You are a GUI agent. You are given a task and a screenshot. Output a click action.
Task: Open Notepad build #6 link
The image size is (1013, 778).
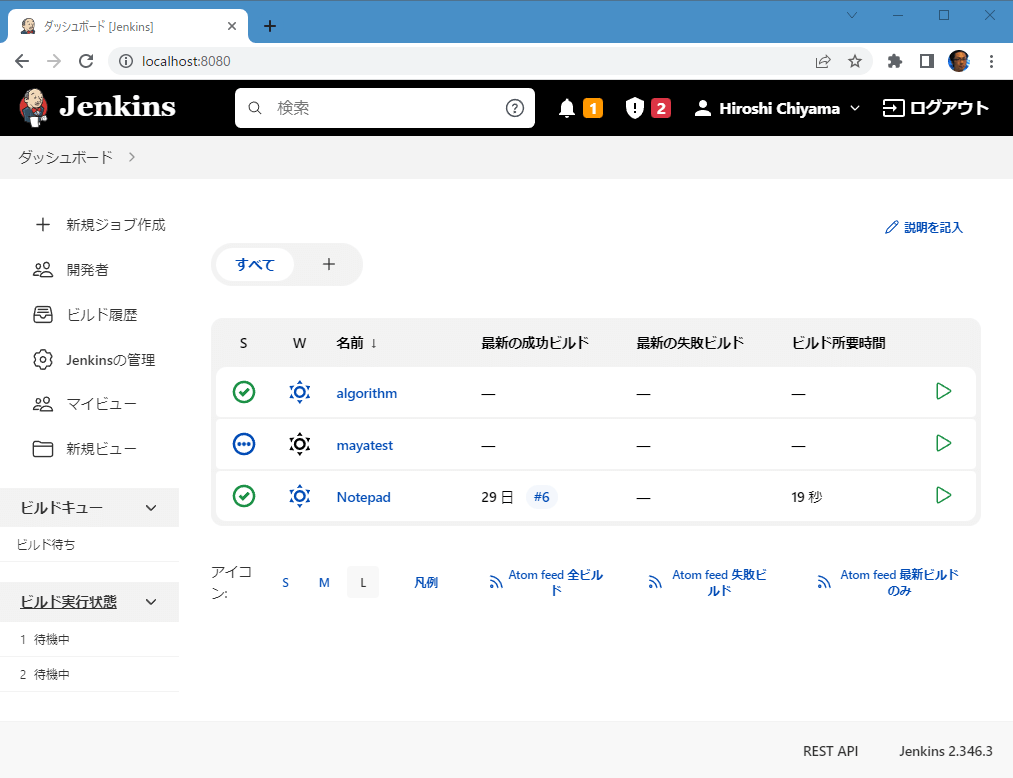pos(541,497)
